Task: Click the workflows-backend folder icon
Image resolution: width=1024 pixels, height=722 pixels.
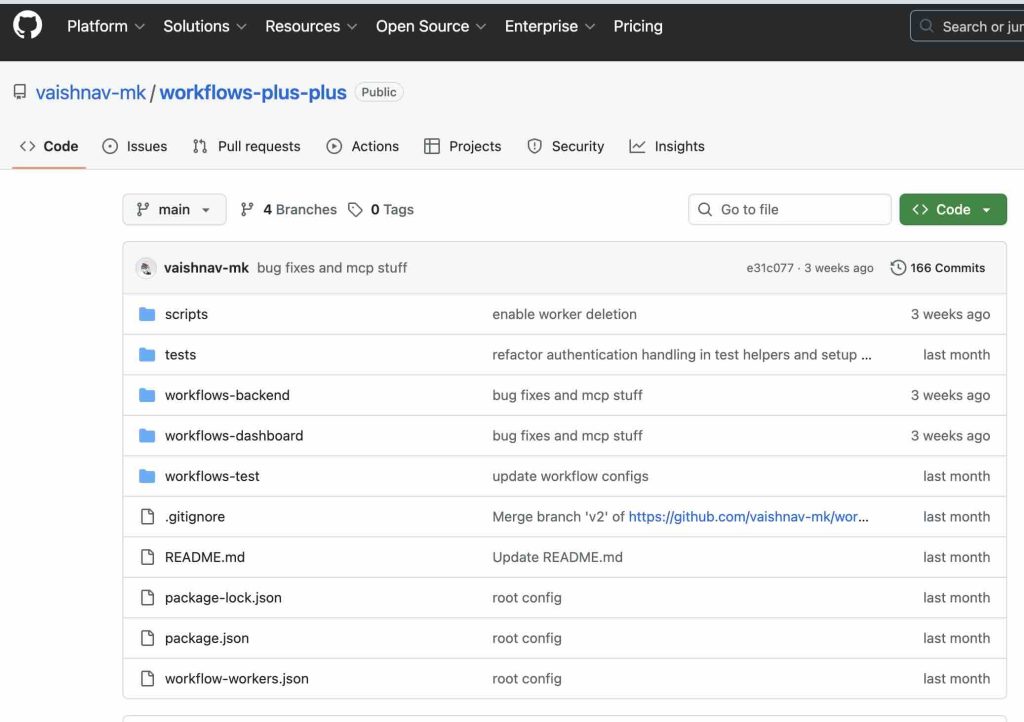Action: click(x=147, y=395)
